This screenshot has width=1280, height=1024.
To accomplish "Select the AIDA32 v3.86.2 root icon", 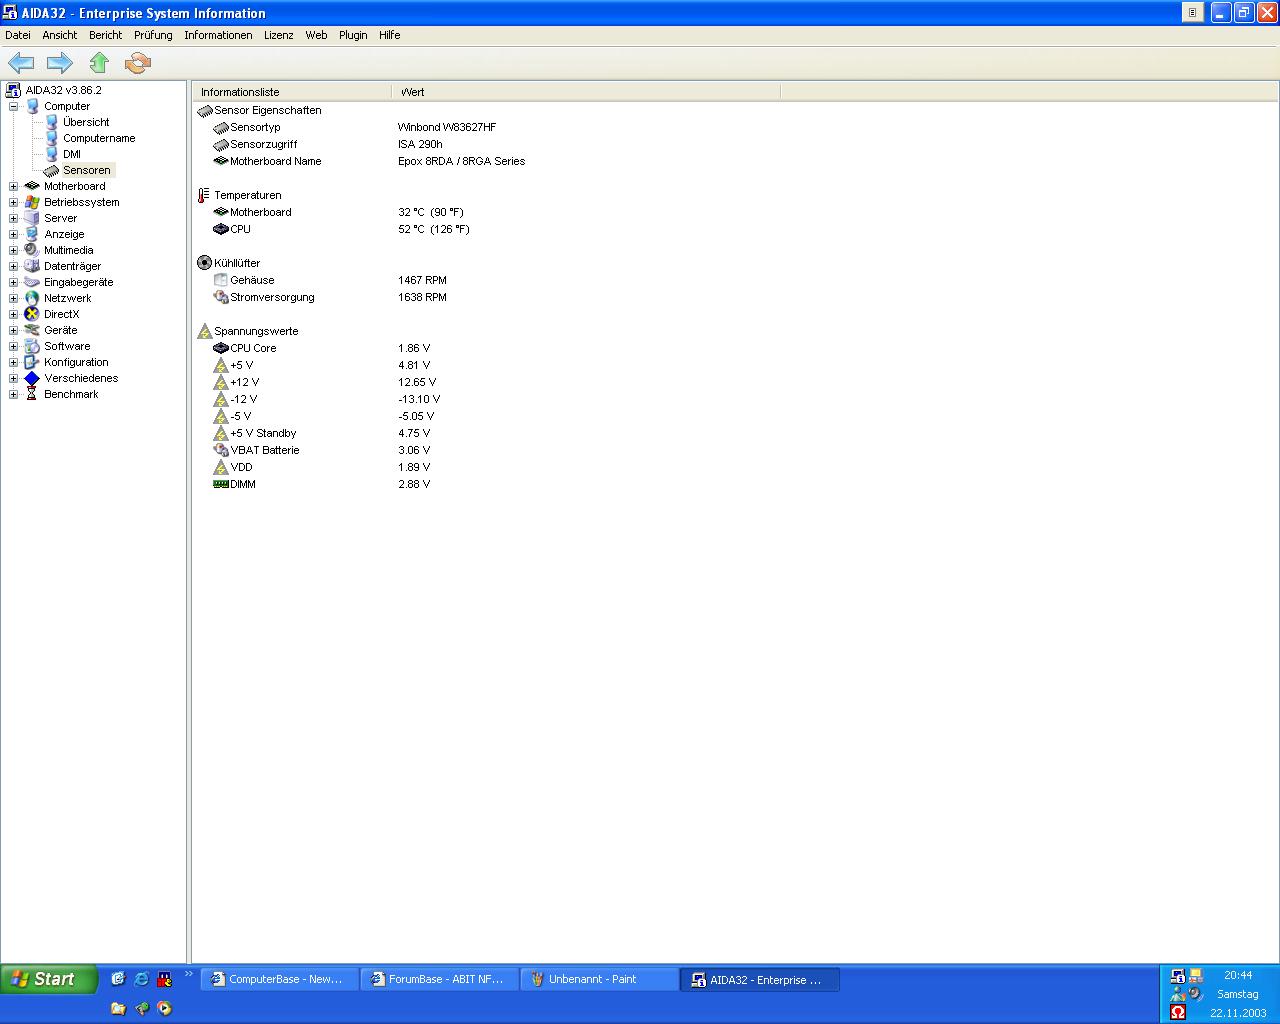I will tap(13, 90).
